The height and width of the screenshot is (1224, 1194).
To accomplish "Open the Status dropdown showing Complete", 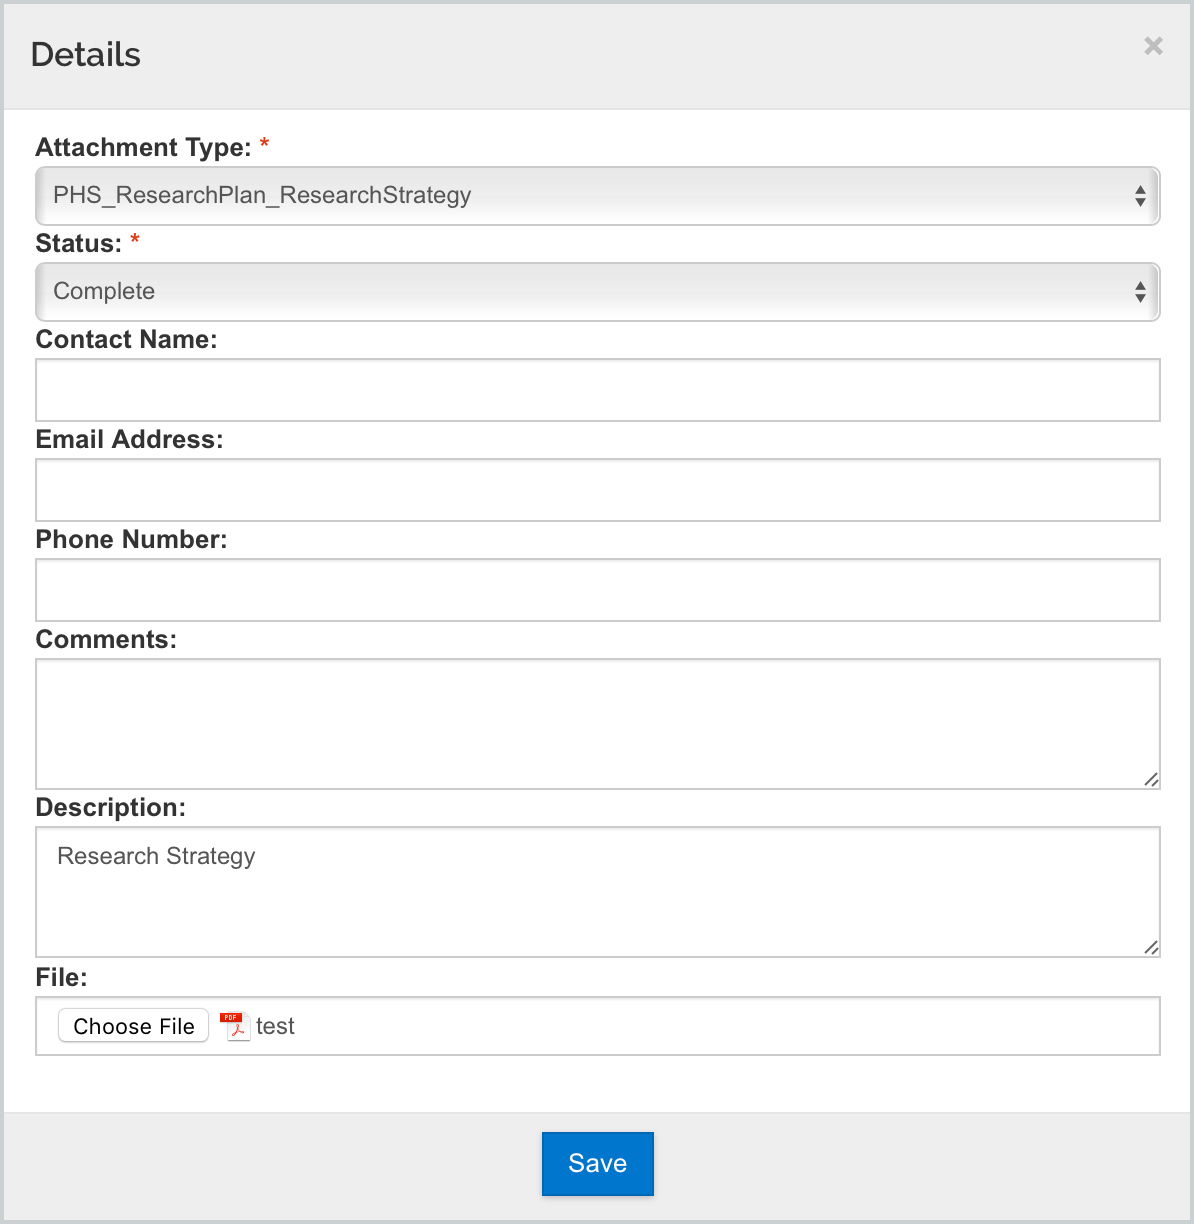I will coord(598,292).
